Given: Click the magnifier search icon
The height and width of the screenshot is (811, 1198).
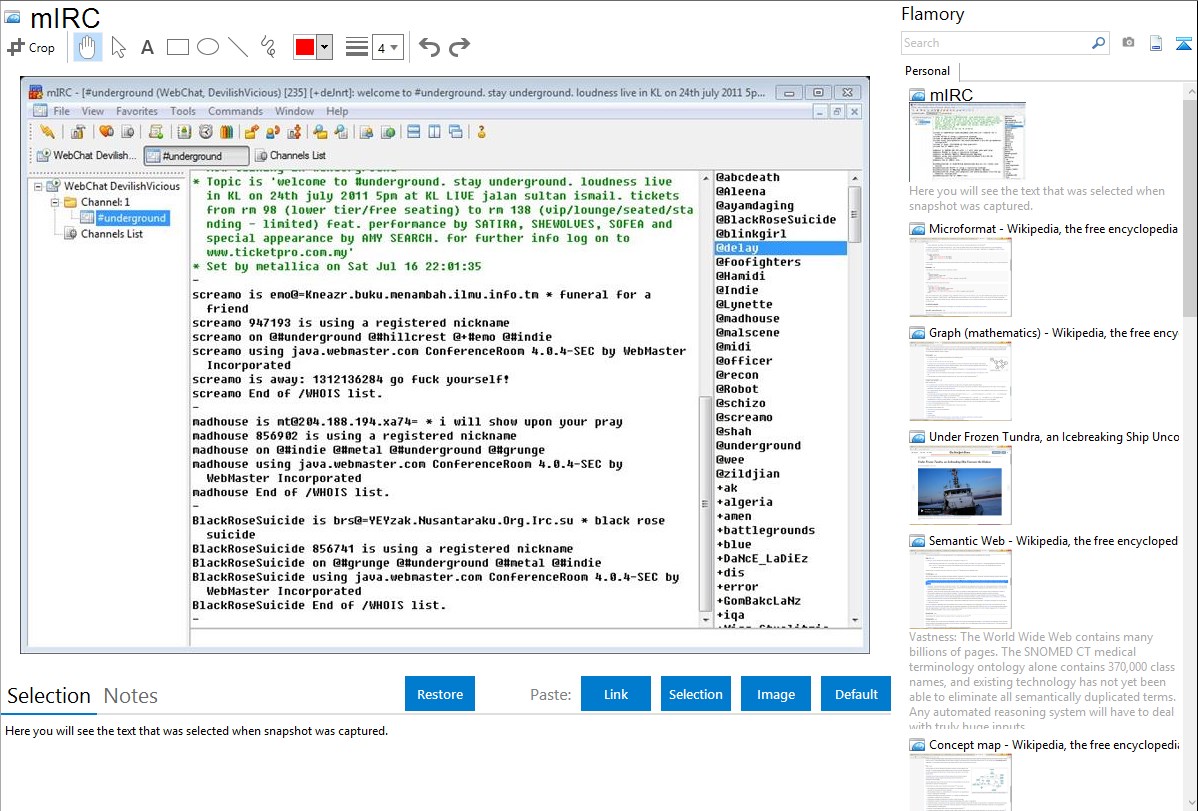Looking at the screenshot, I should pos(1099,43).
